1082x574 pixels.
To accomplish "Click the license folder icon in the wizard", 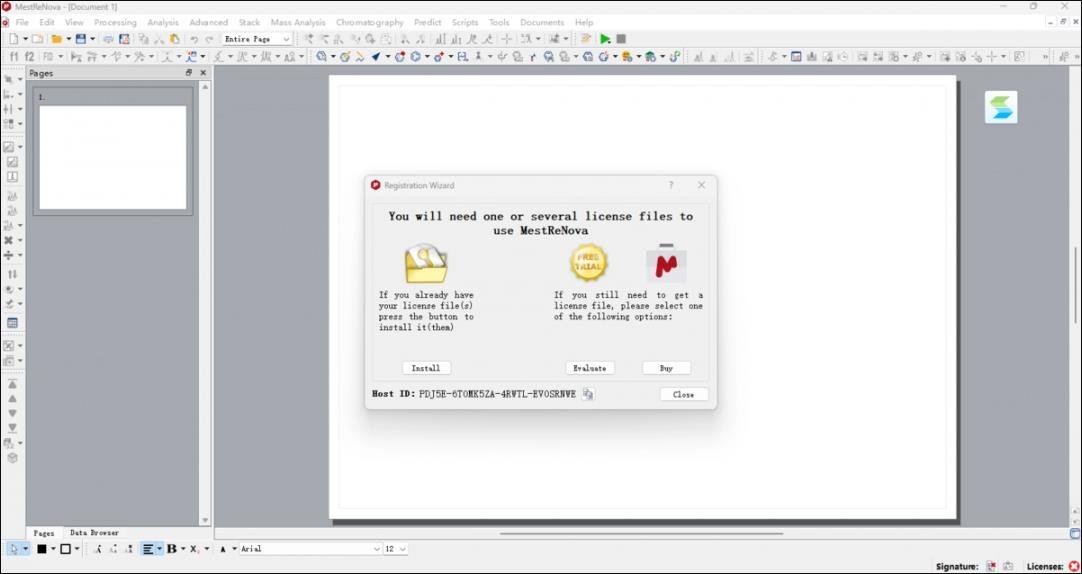I will (426, 264).
